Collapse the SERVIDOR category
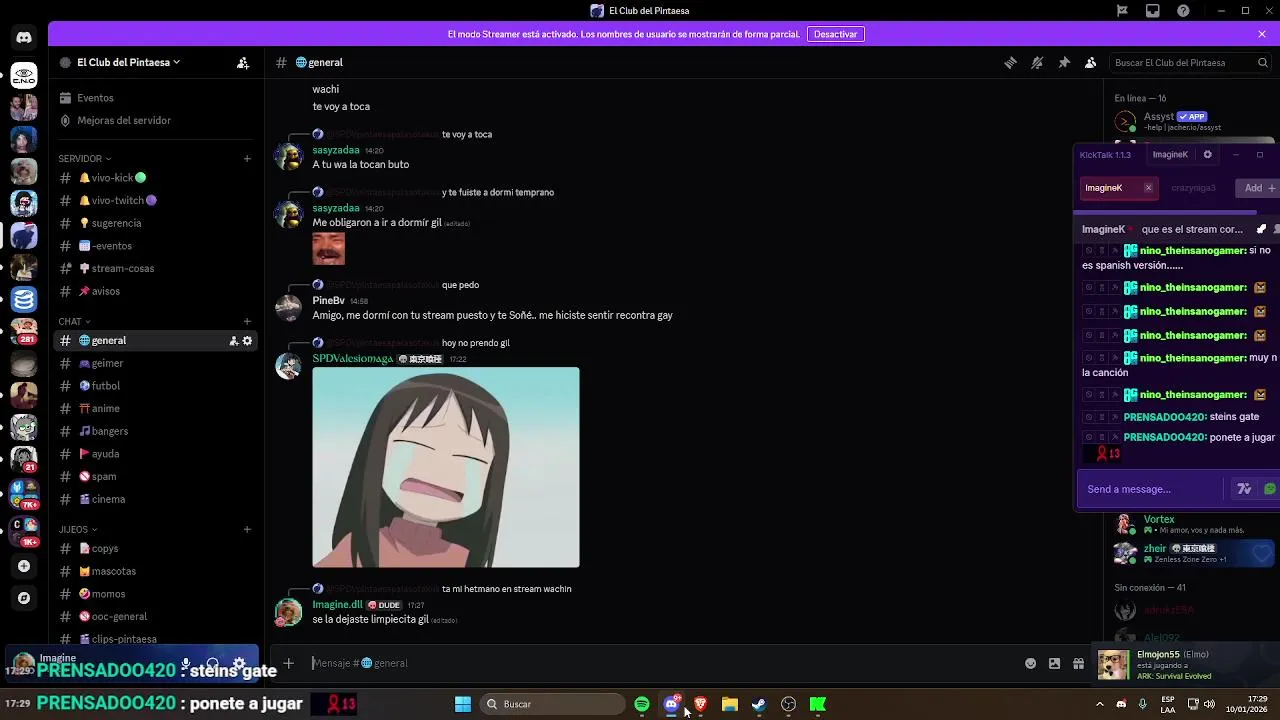This screenshot has height=720, width=1280. 85,158
